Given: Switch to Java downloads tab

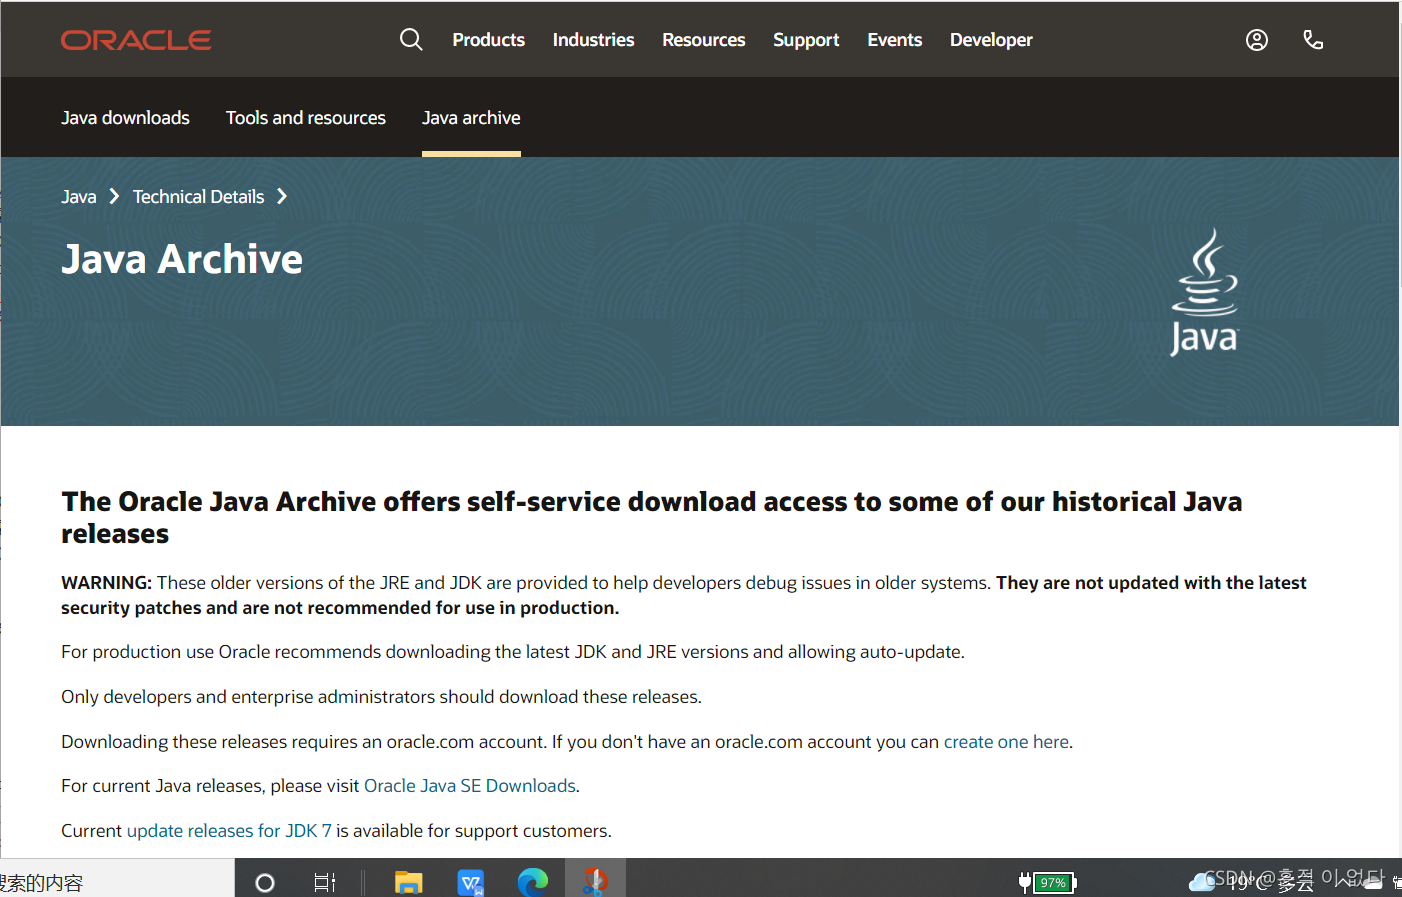Looking at the screenshot, I should click(125, 118).
